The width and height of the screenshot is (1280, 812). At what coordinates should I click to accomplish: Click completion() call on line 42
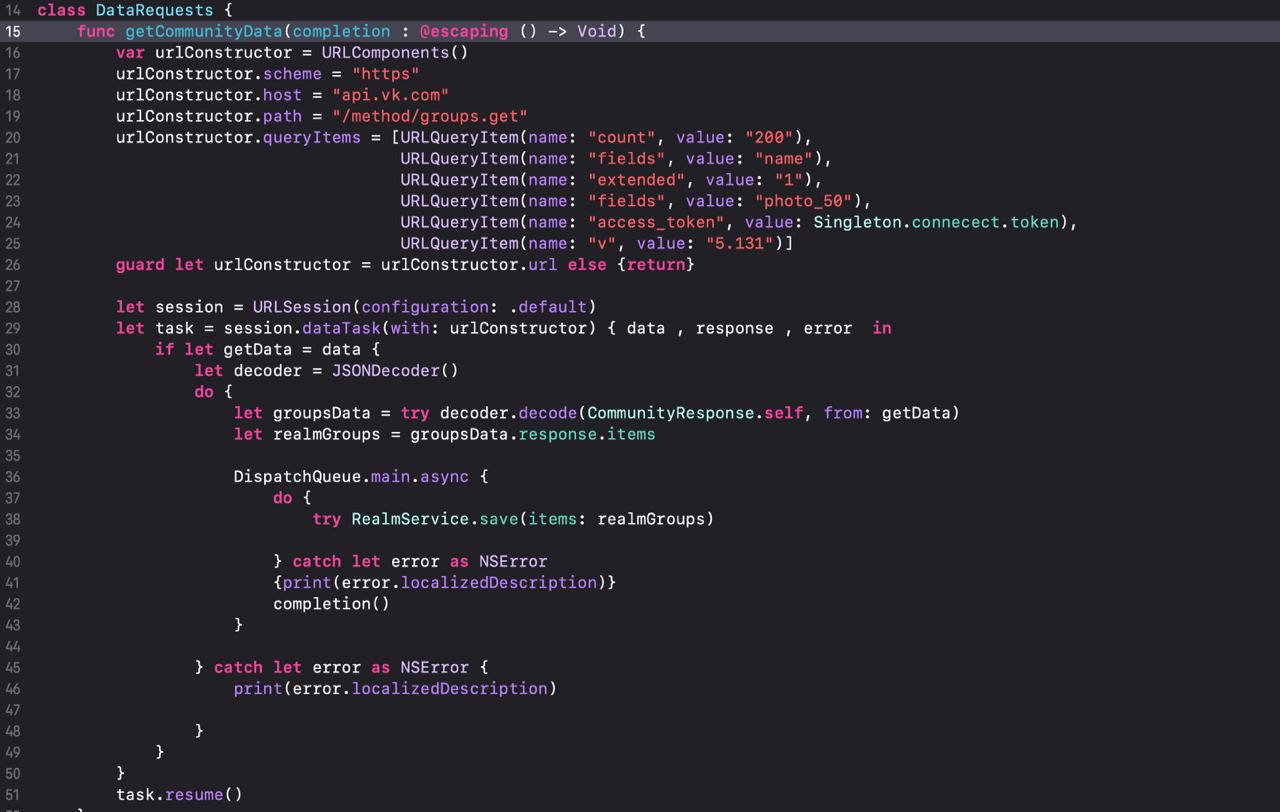click(x=331, y=603)
